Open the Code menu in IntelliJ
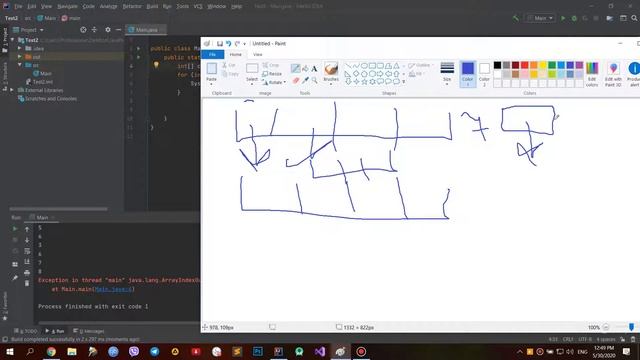 coord(89,7)
